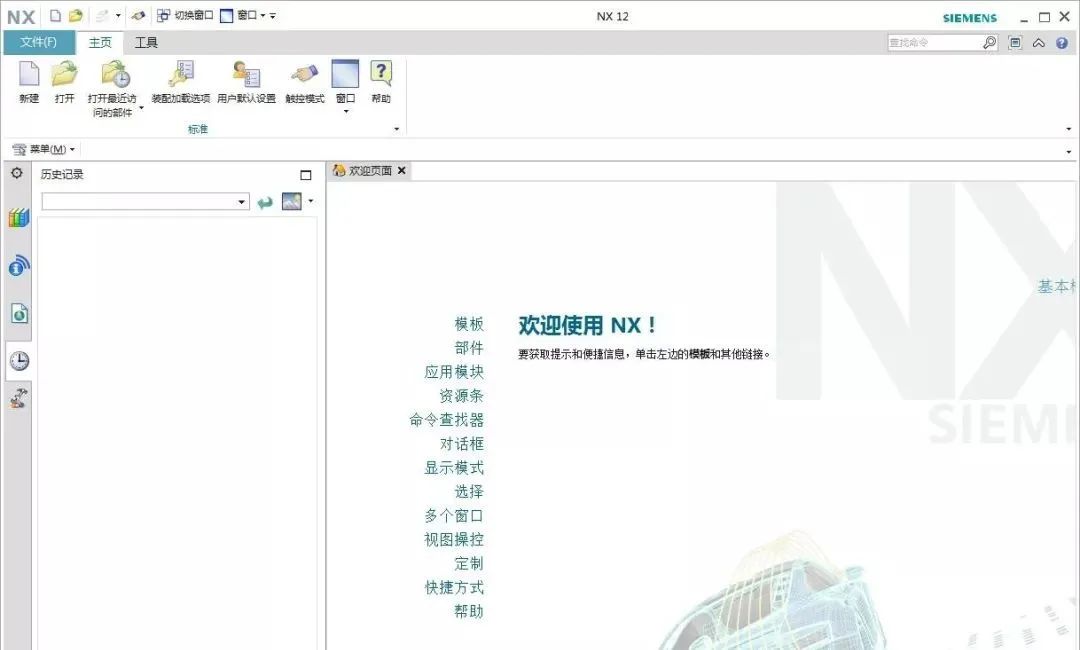This screenshot has height=650, width=1080.
Task: Open the History panel combo box dropdown
Action: click(x=243, y=200)
